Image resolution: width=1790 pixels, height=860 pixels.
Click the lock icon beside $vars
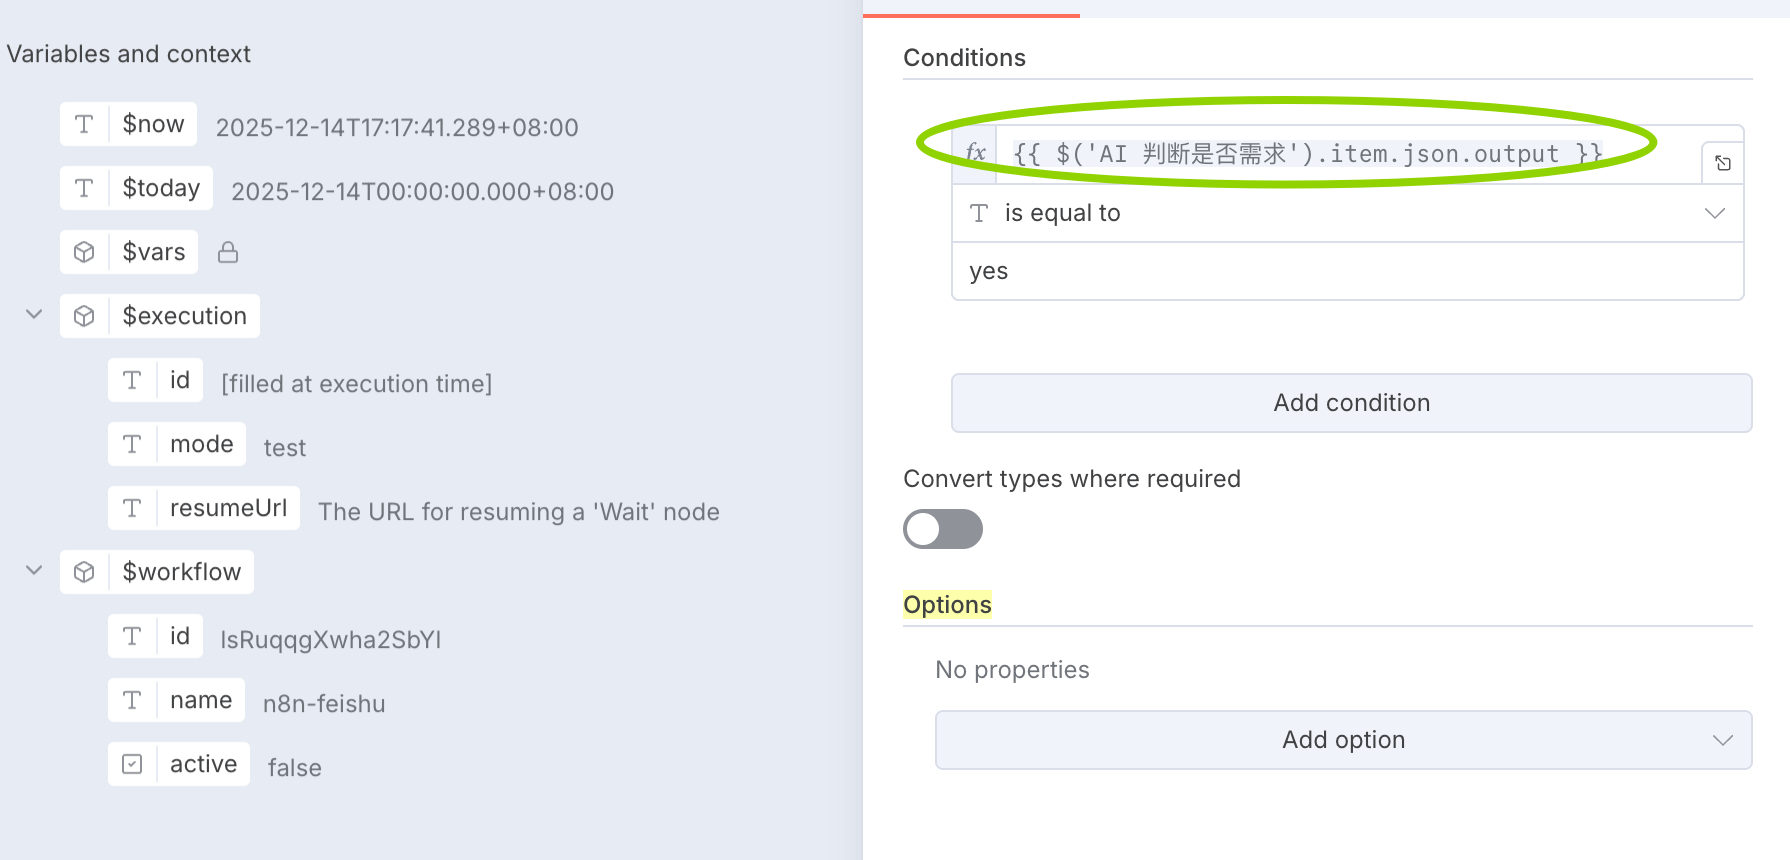[x=228, y=252]
